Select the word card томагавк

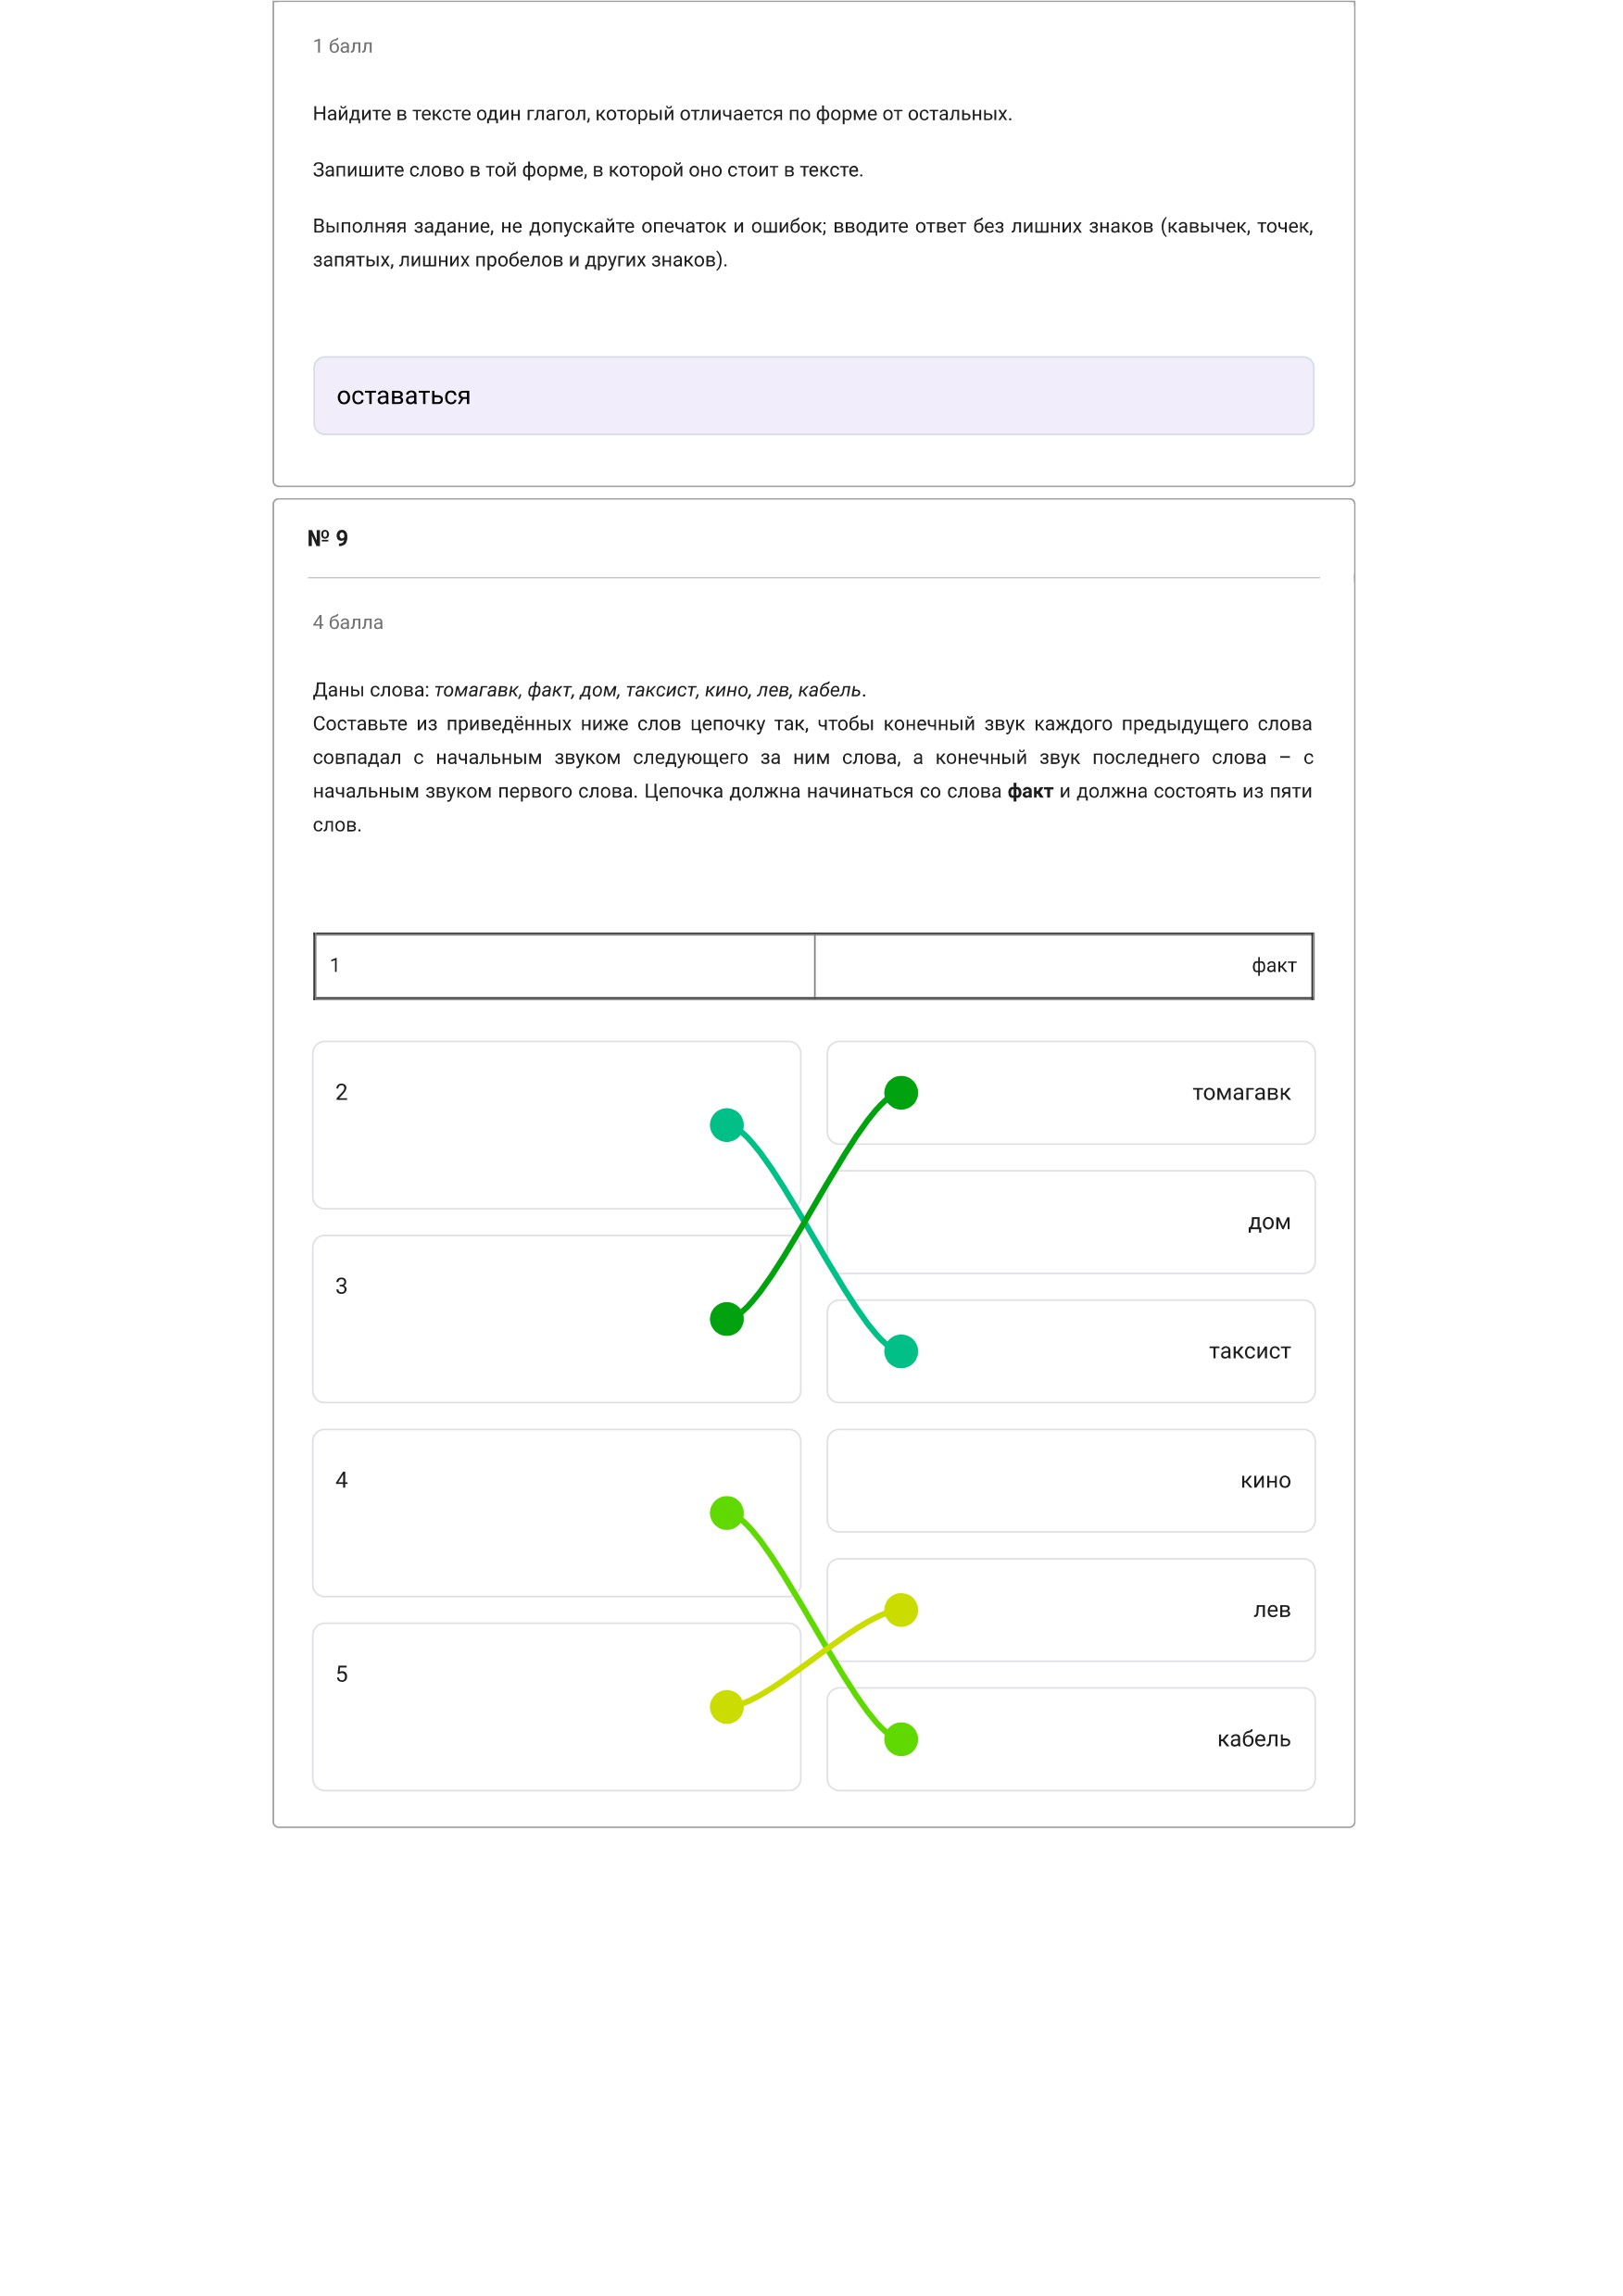[1070, 1093]
